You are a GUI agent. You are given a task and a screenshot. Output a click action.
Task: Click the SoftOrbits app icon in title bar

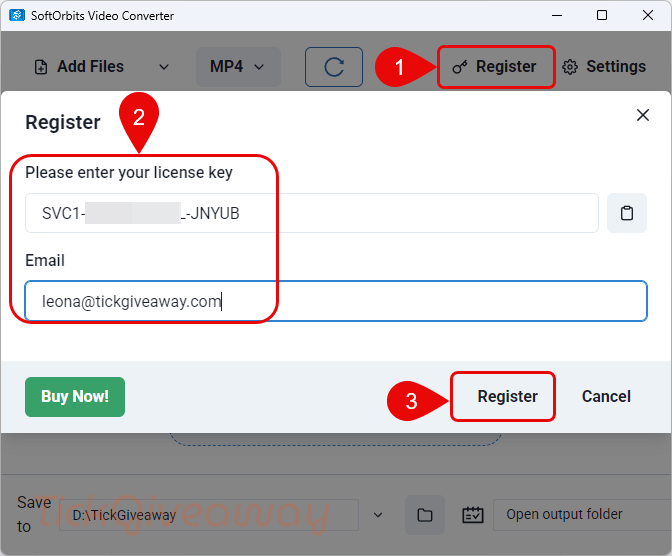pos(17,15)
